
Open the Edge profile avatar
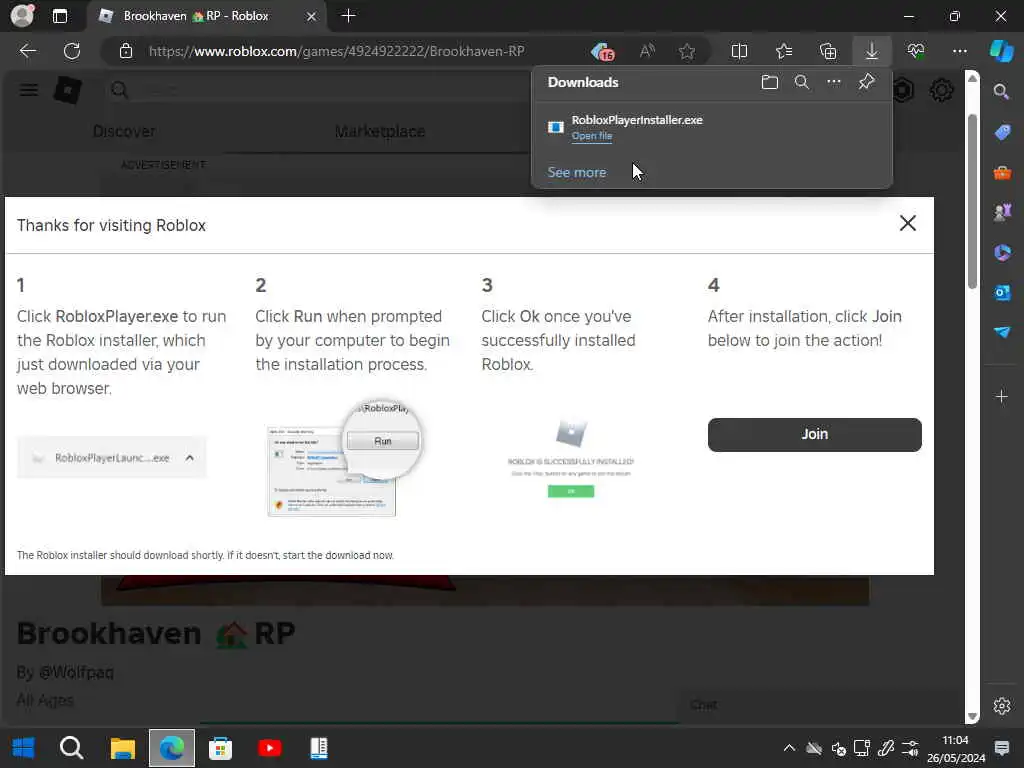tap(22, 15)
